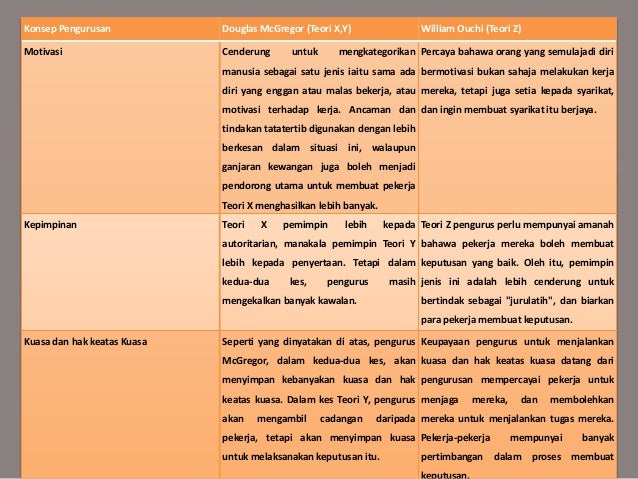Click text 'Percaya bahawa orang yang semulajadi diri'
The height and width of the screenshot is (479, 638).
pyautogui.click(x=517, y=52)
